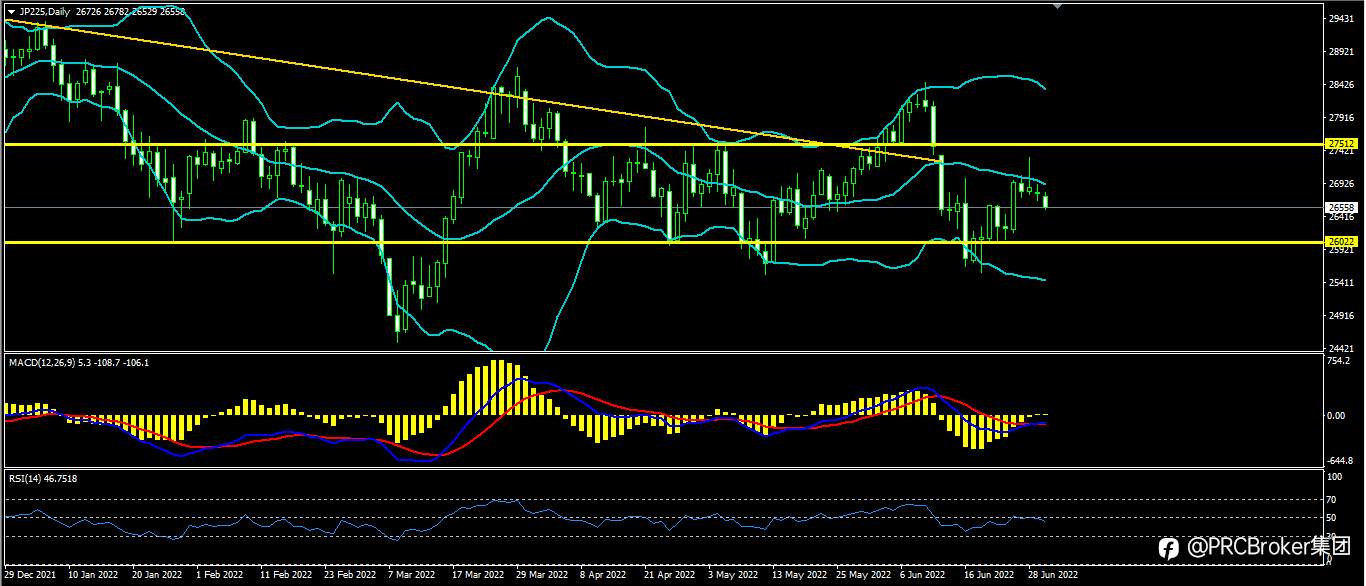Click the RSI(14) 46.7518 indicator label

point(43,479)
